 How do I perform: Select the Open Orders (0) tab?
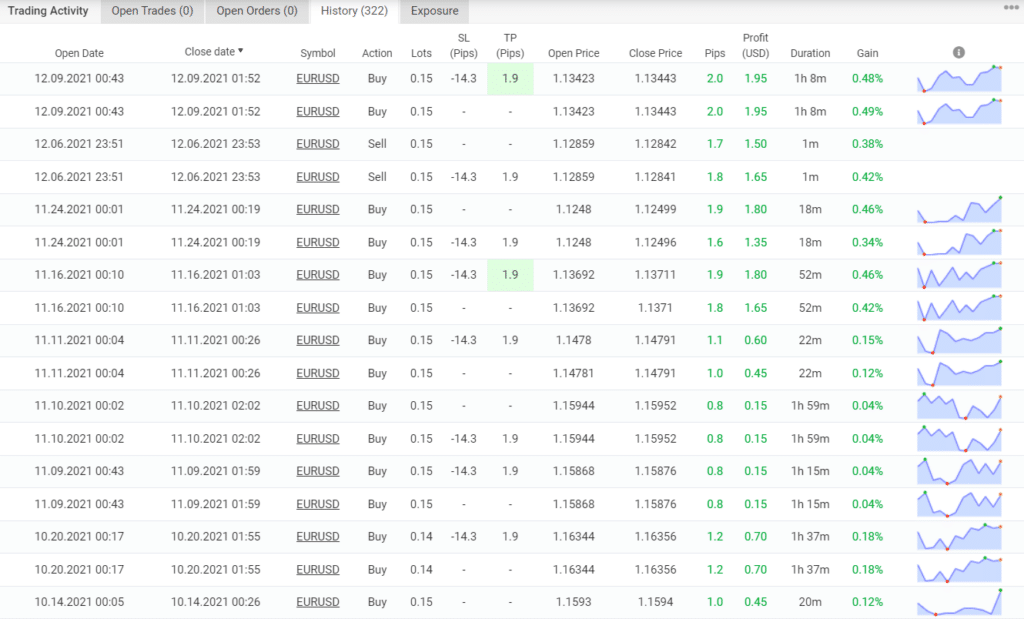click(x=257, y=11)
